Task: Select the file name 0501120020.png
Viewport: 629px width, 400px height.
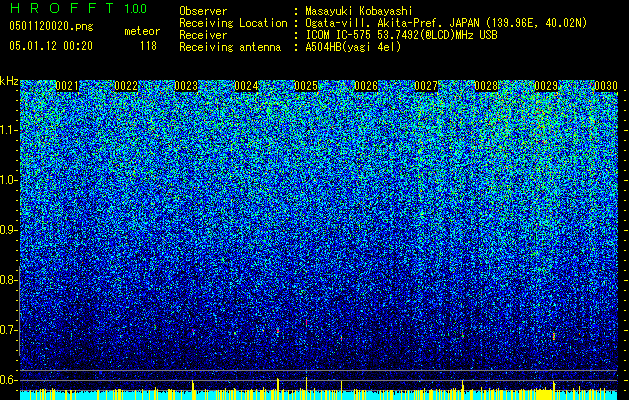Action: pyautogui.click(x=51, y=26)
